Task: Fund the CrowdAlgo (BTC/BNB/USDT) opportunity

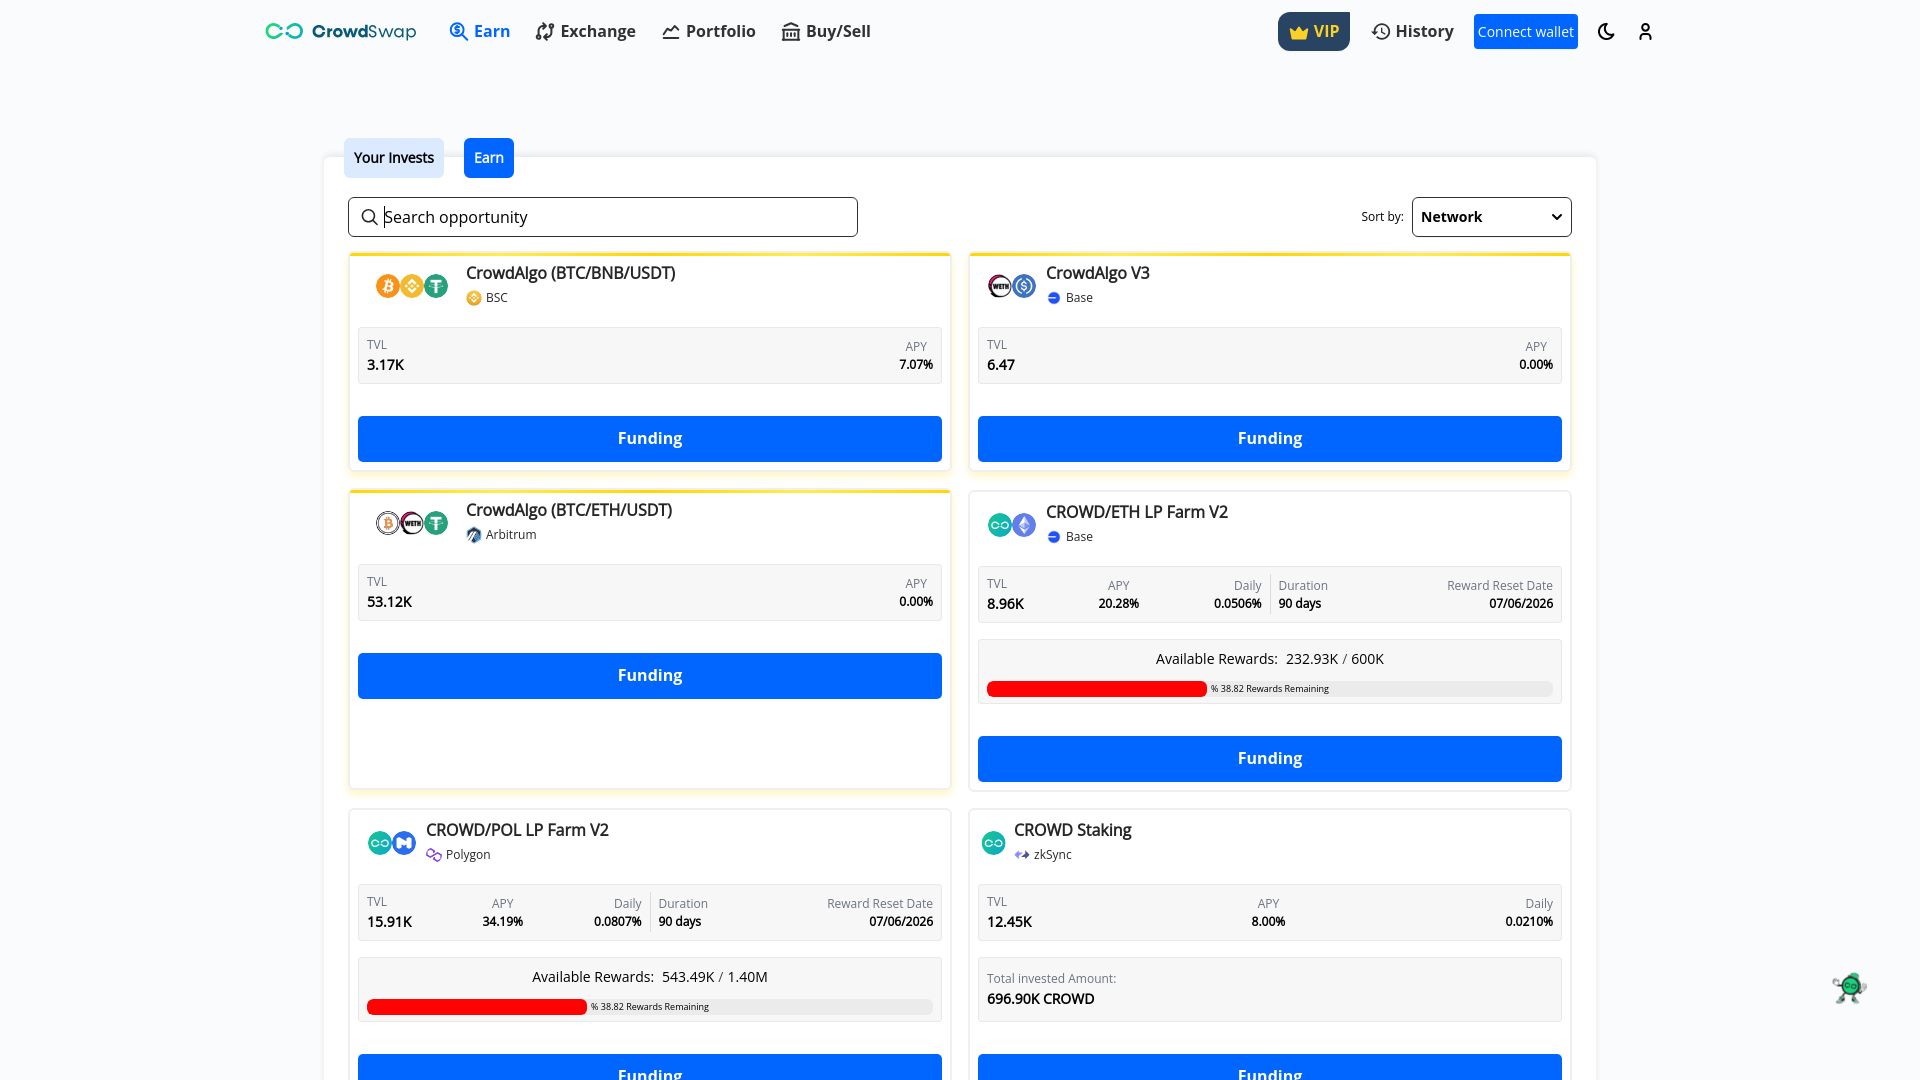Action: point(649,439)
